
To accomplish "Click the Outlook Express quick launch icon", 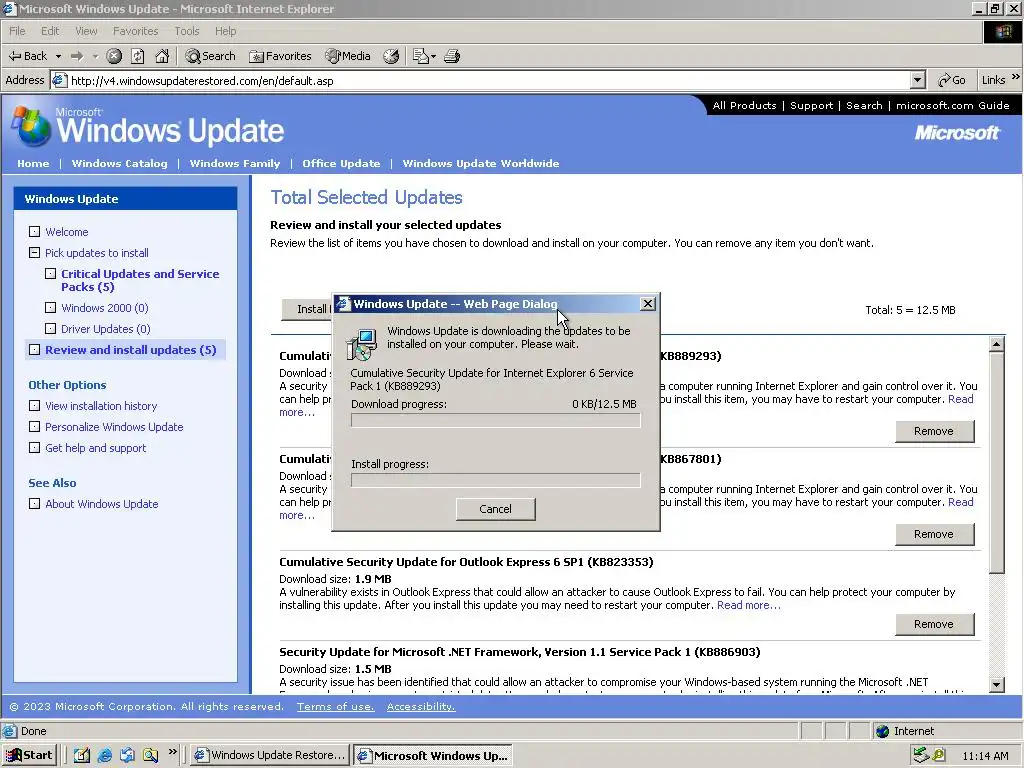I will pyautogui.click(x=127, y=755).
